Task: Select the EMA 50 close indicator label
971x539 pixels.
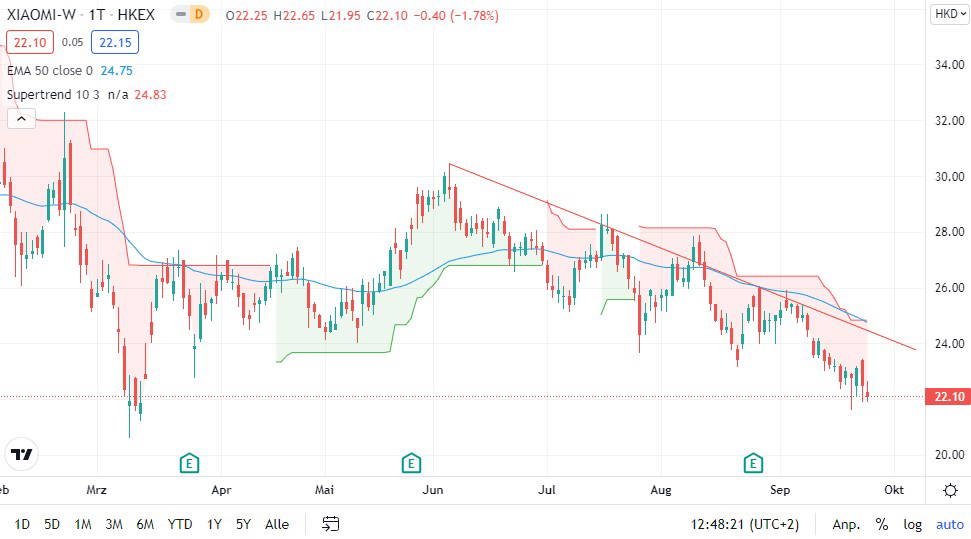Action: [50, 71]
